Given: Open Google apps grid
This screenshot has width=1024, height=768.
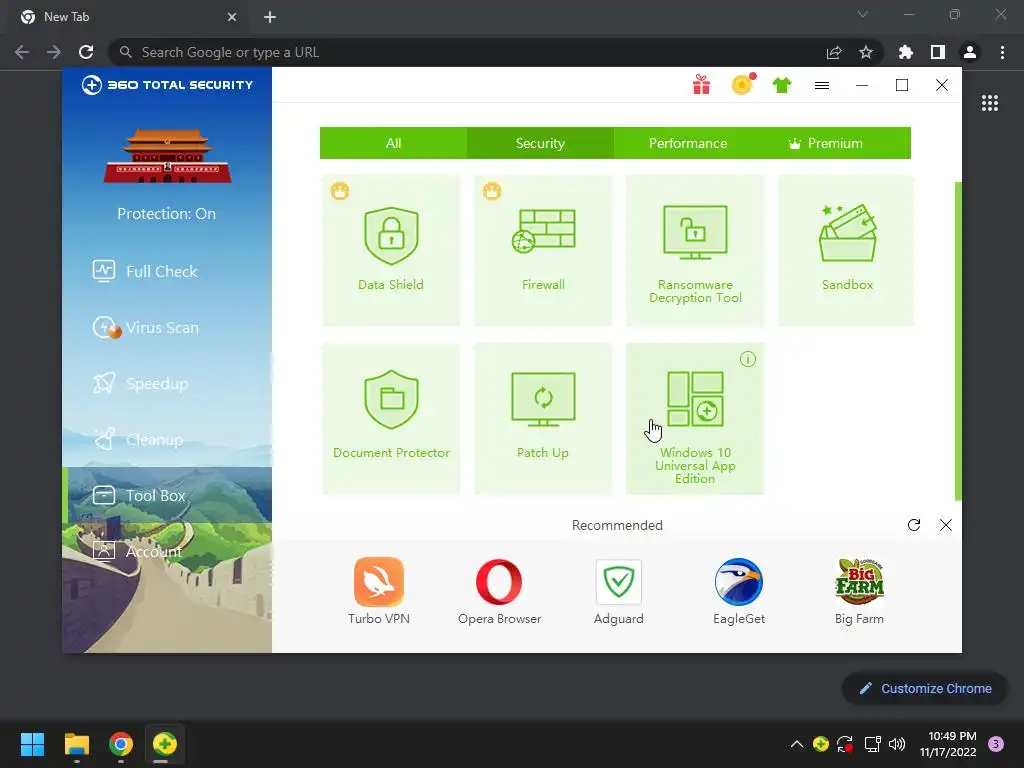Looking at the screenshot, I should (990, 103).
